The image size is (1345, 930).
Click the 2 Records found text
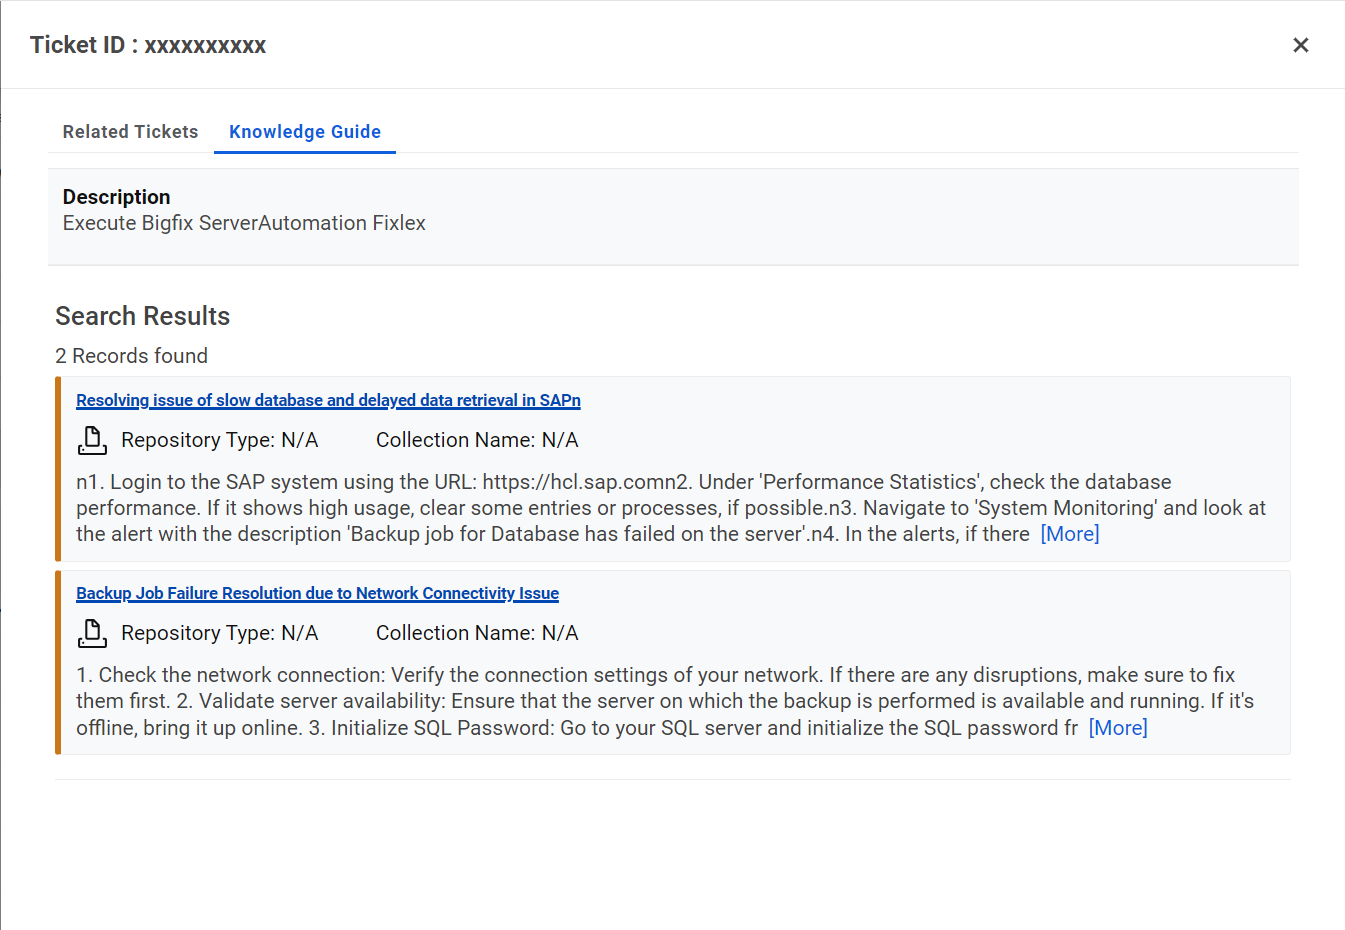click(131, 355)
